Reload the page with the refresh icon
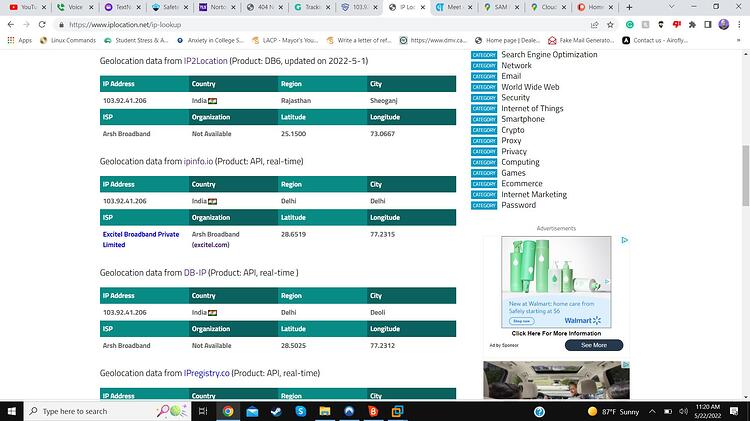Viewport: 750px width, 421px height. (x=42, y=24)
